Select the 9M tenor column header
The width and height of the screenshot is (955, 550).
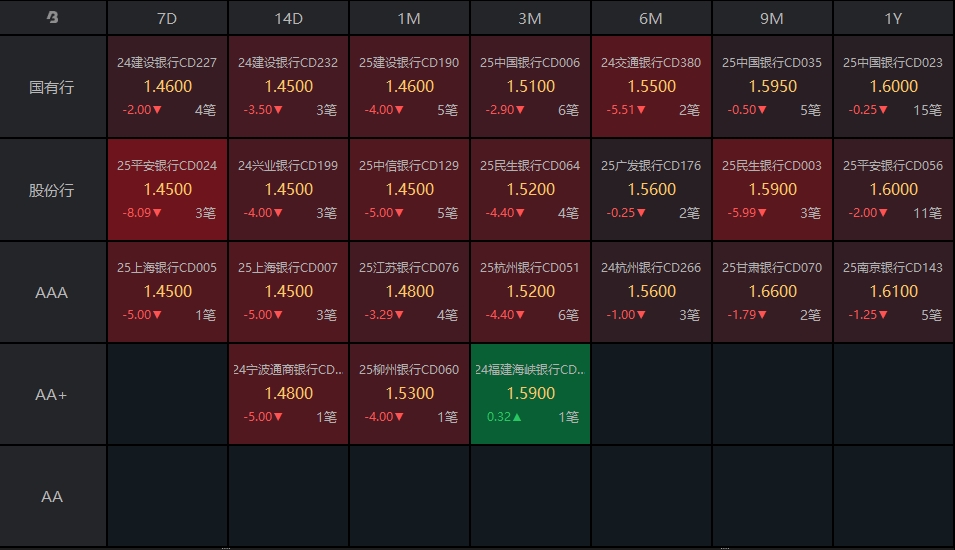point(772,18)
